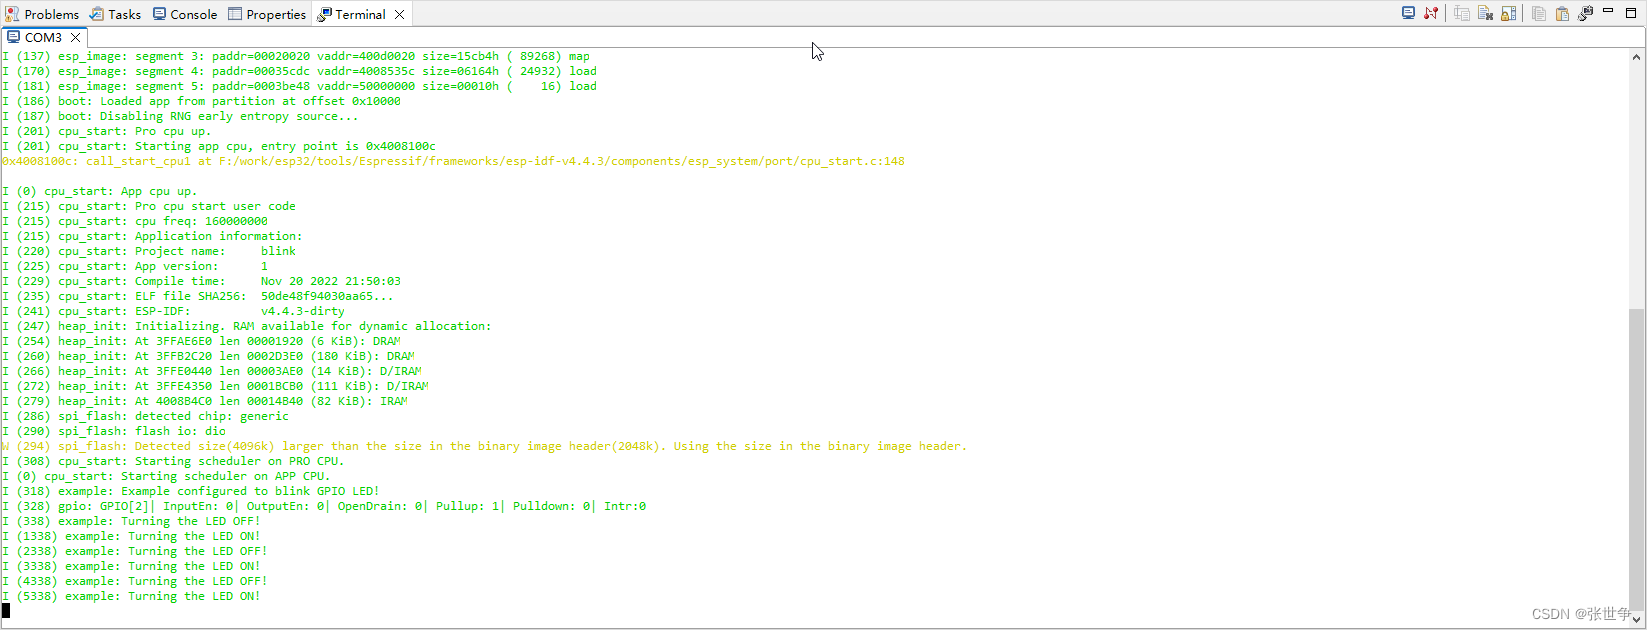Click the cpu_start.c:148 file path line

coord(453,161)
